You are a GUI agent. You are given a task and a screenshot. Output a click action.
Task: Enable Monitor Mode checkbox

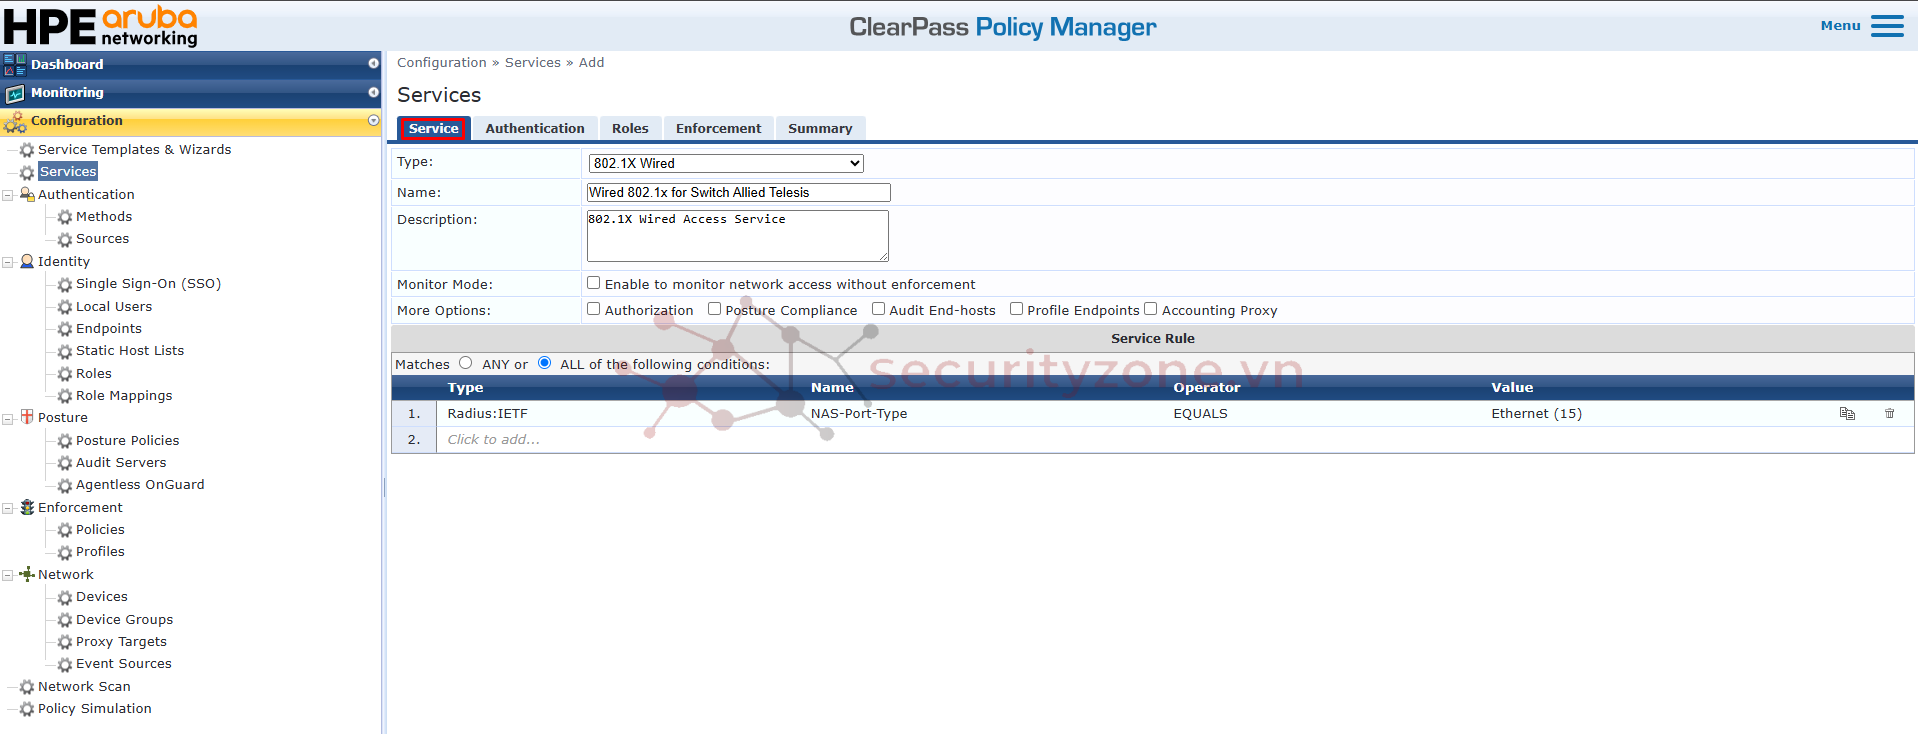594,283
